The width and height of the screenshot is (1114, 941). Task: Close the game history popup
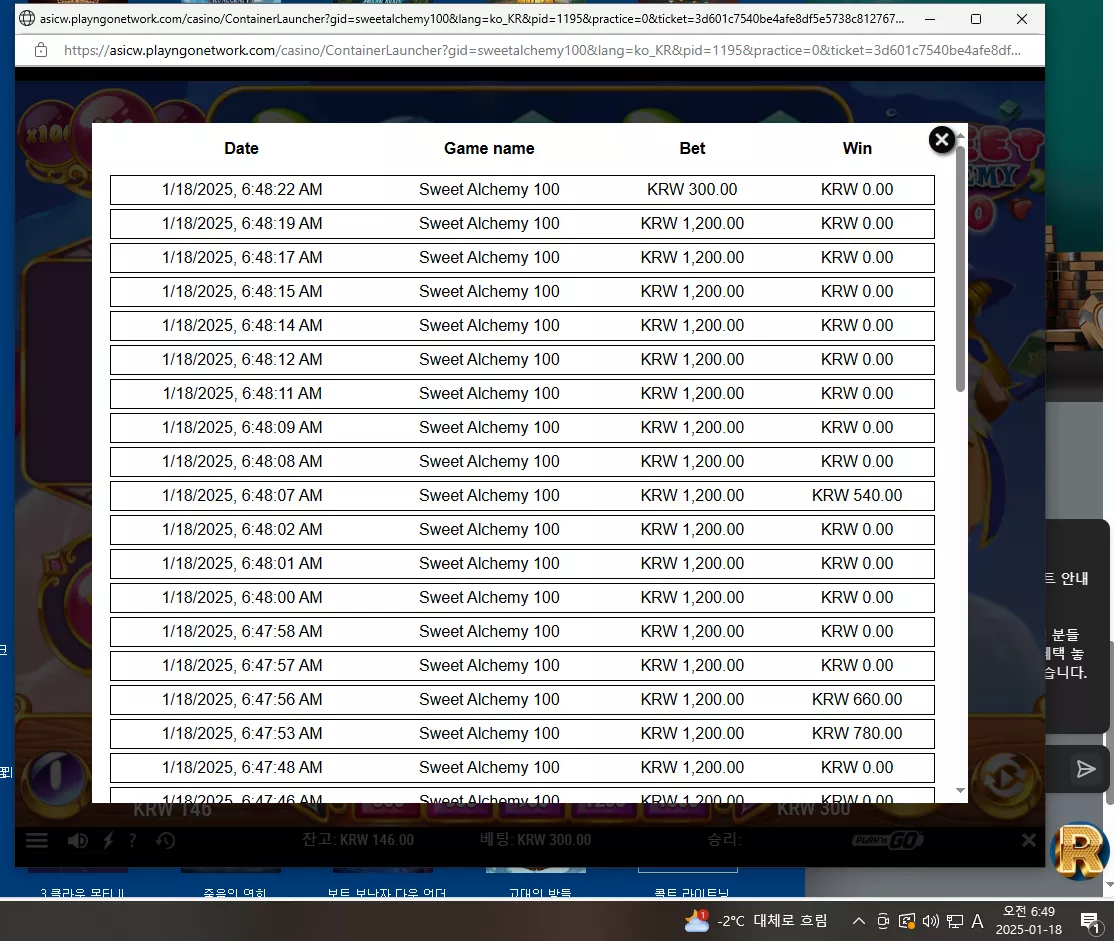(x=941, y=140)
